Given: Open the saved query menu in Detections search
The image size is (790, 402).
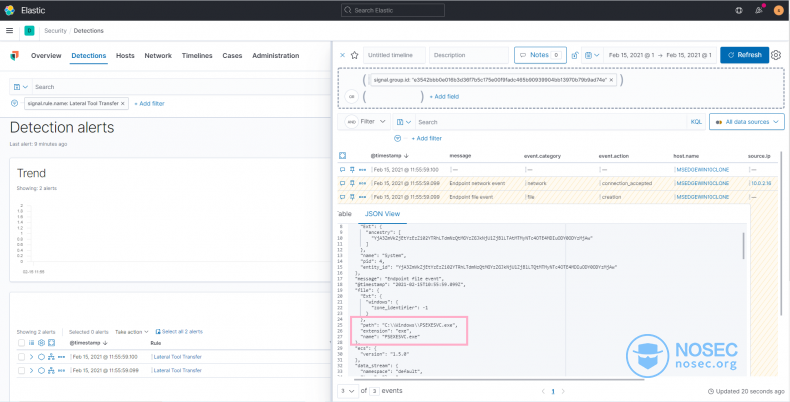Looking at the screenshot, I should coord(21,87).
